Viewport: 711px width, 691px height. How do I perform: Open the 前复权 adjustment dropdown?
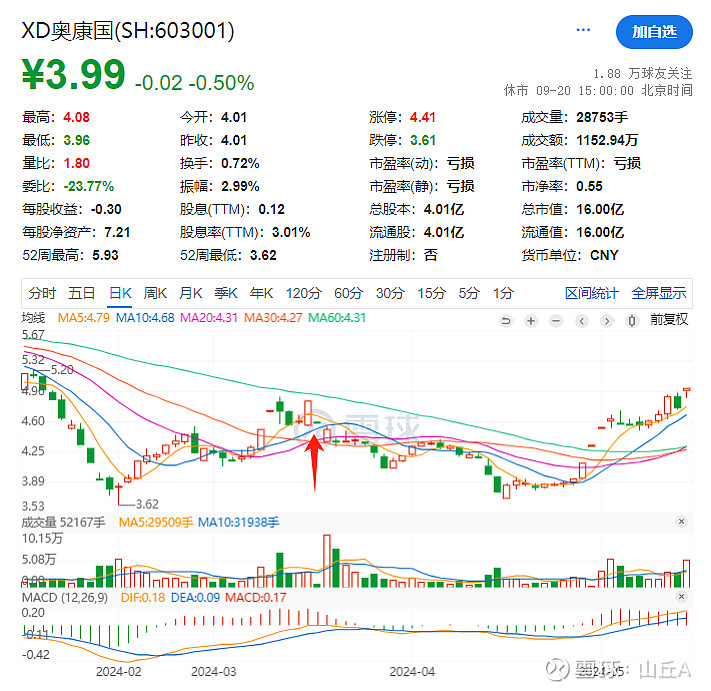click(x=669, y=320)
